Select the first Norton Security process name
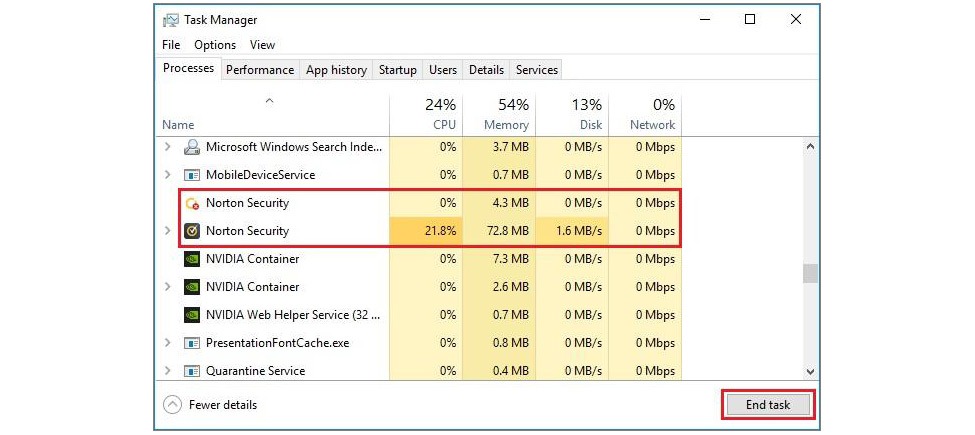975x435 pixels. tap(247, 203)
